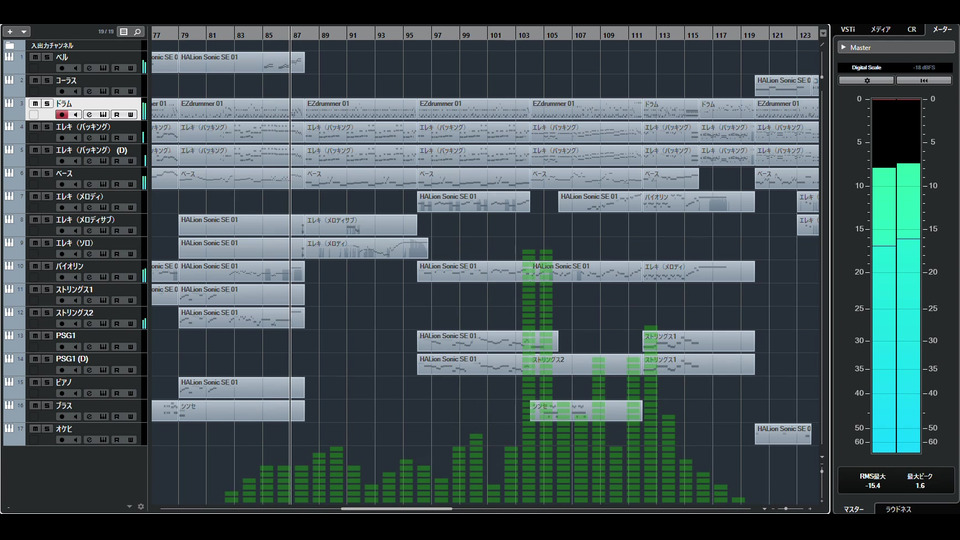Open the track list bottom dropdown arrow
960x540 pixels.
click(x=129, y=506)
